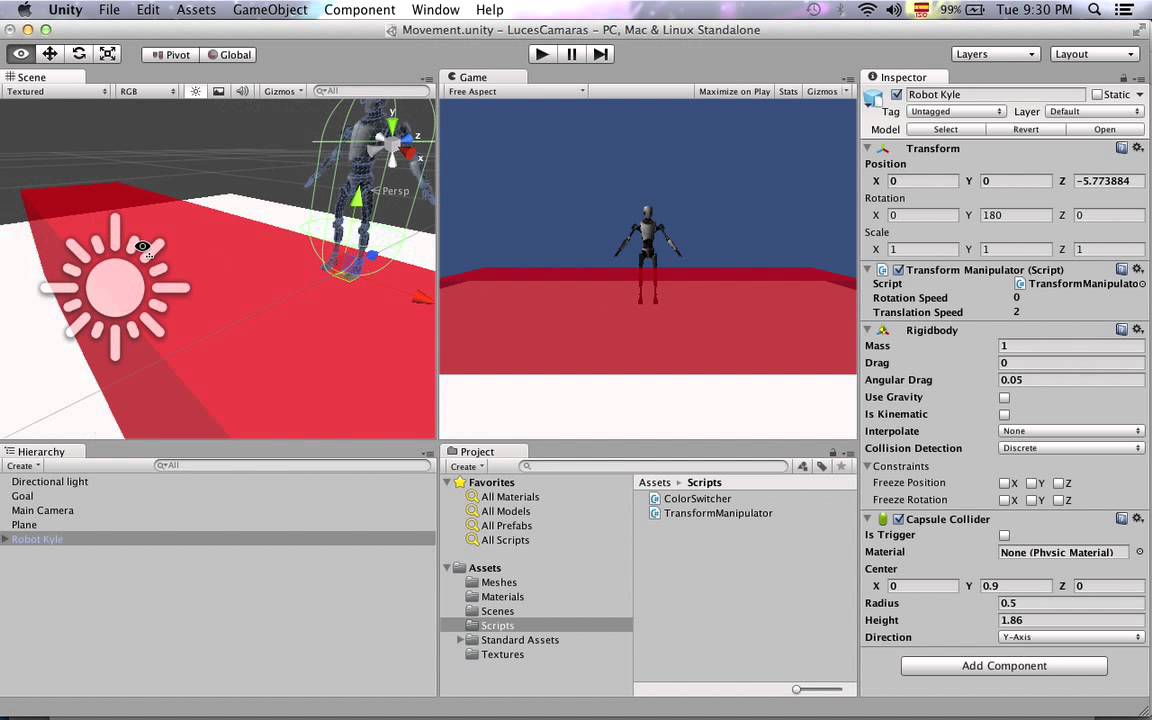Toggle scene lighting sun icon
This screenshot has width=1152, height=720.
tap(195, 91)
